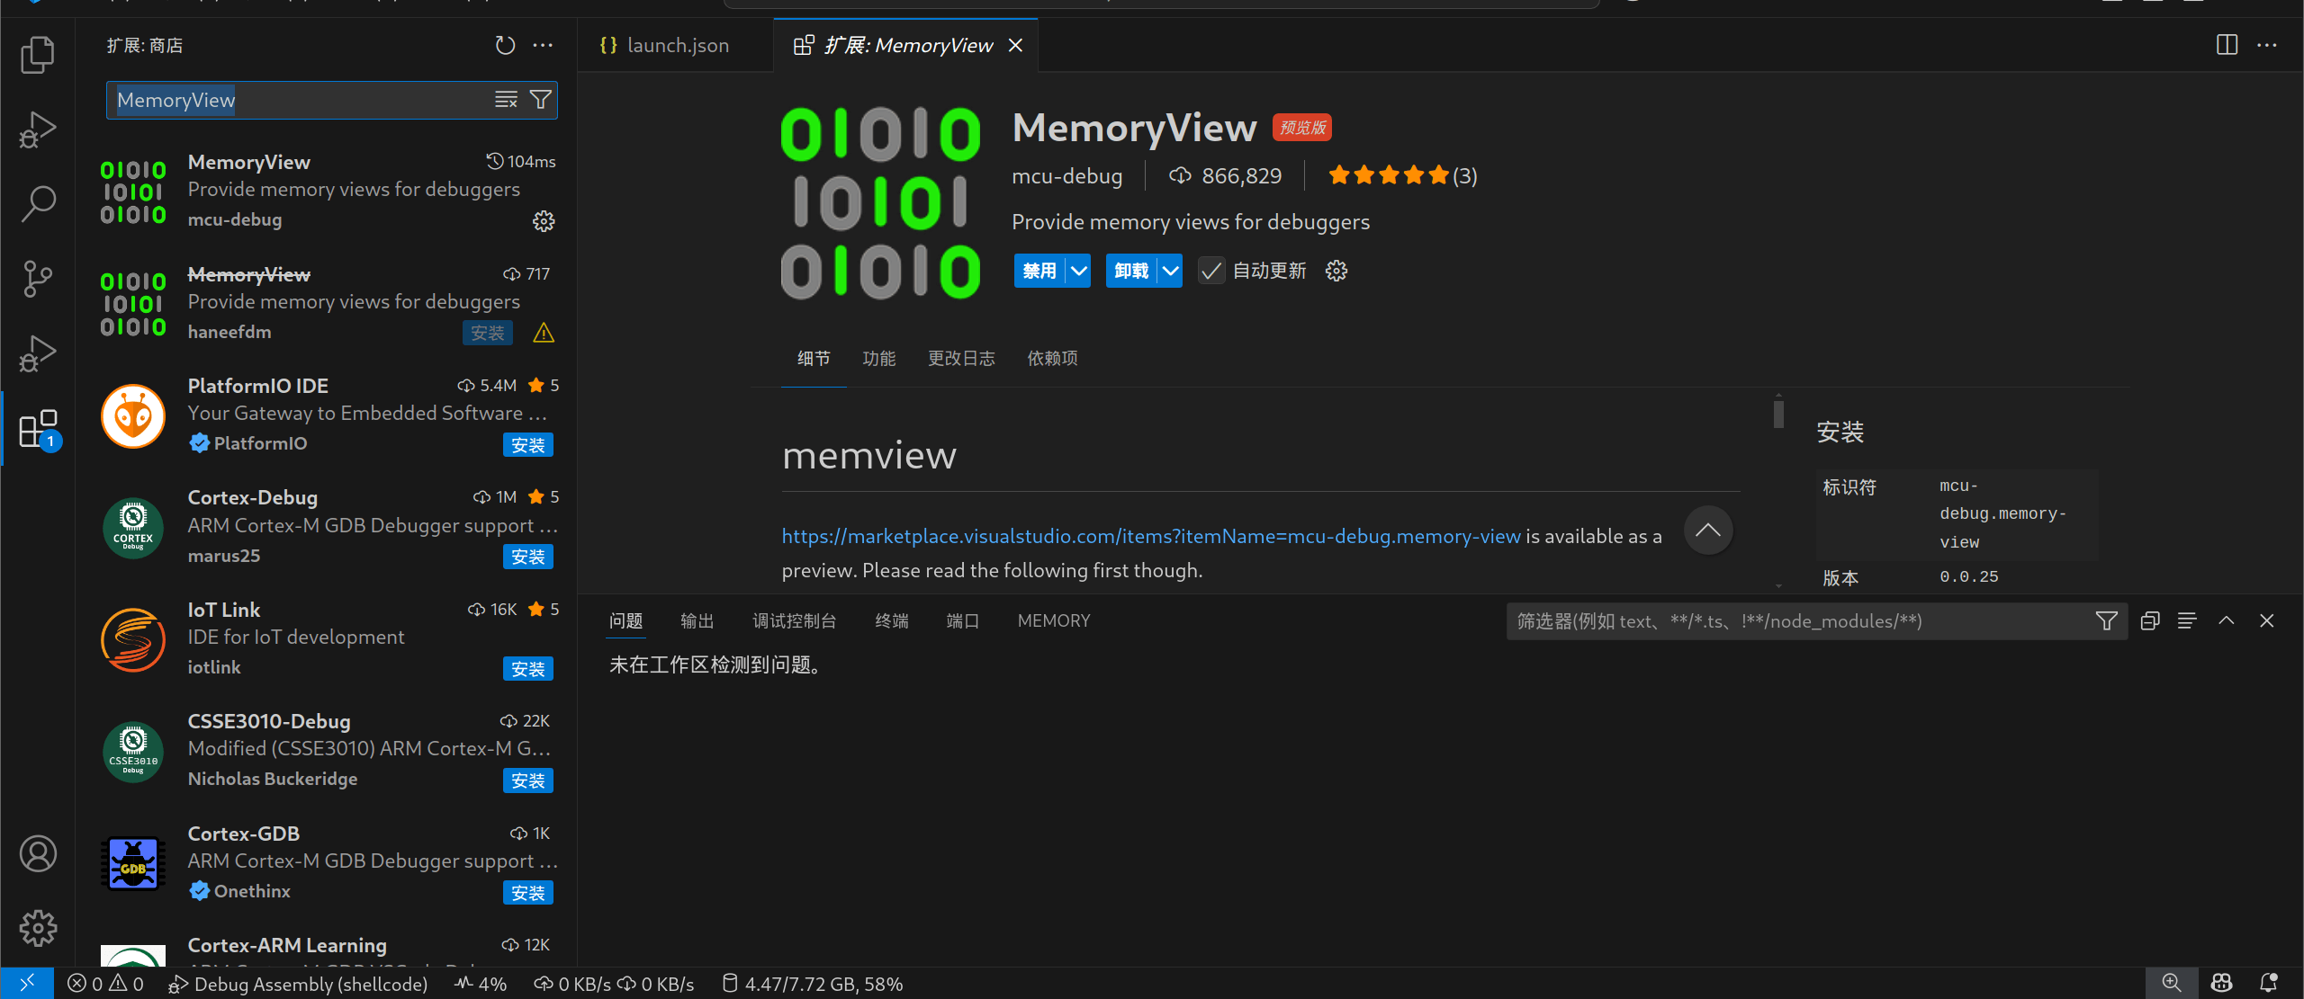
Task: Clear extension search results icon
Action: [506, 100]
